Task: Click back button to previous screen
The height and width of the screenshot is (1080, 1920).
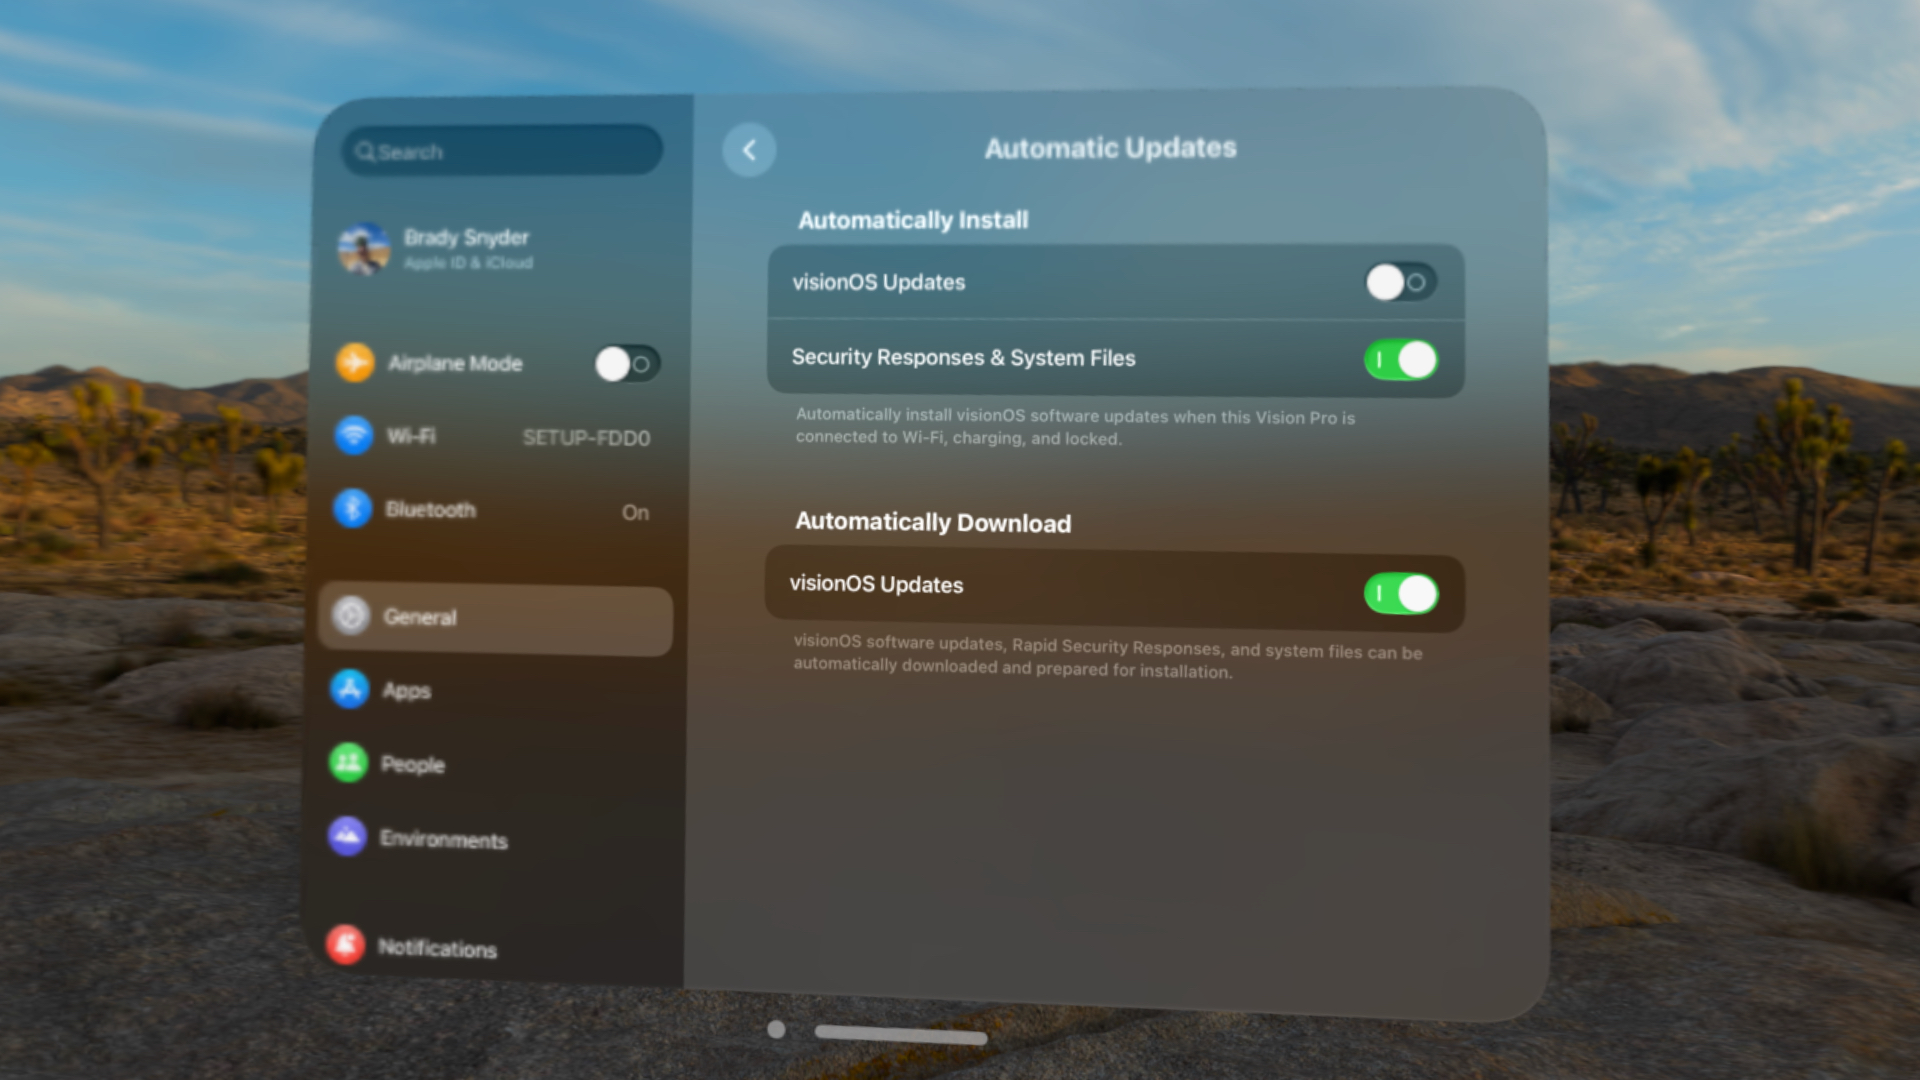Action: click(x=749, y=148)
